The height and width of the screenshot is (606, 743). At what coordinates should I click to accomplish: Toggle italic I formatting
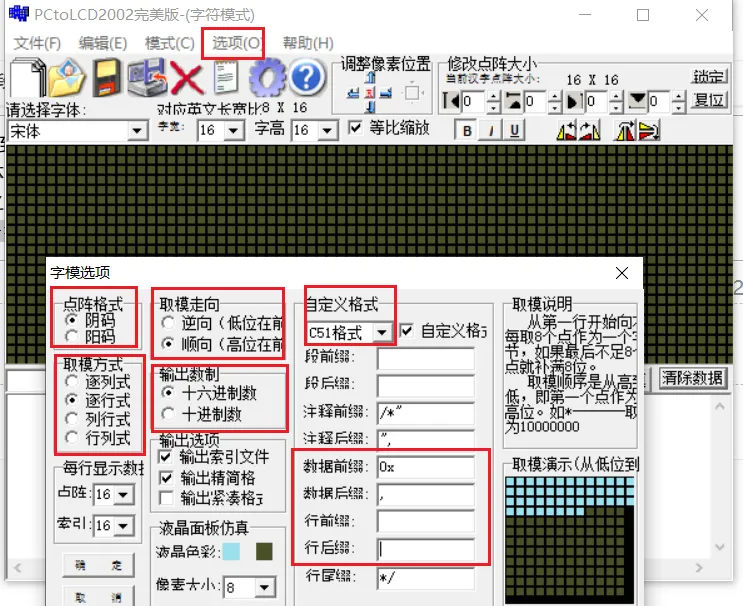point(490,130)
